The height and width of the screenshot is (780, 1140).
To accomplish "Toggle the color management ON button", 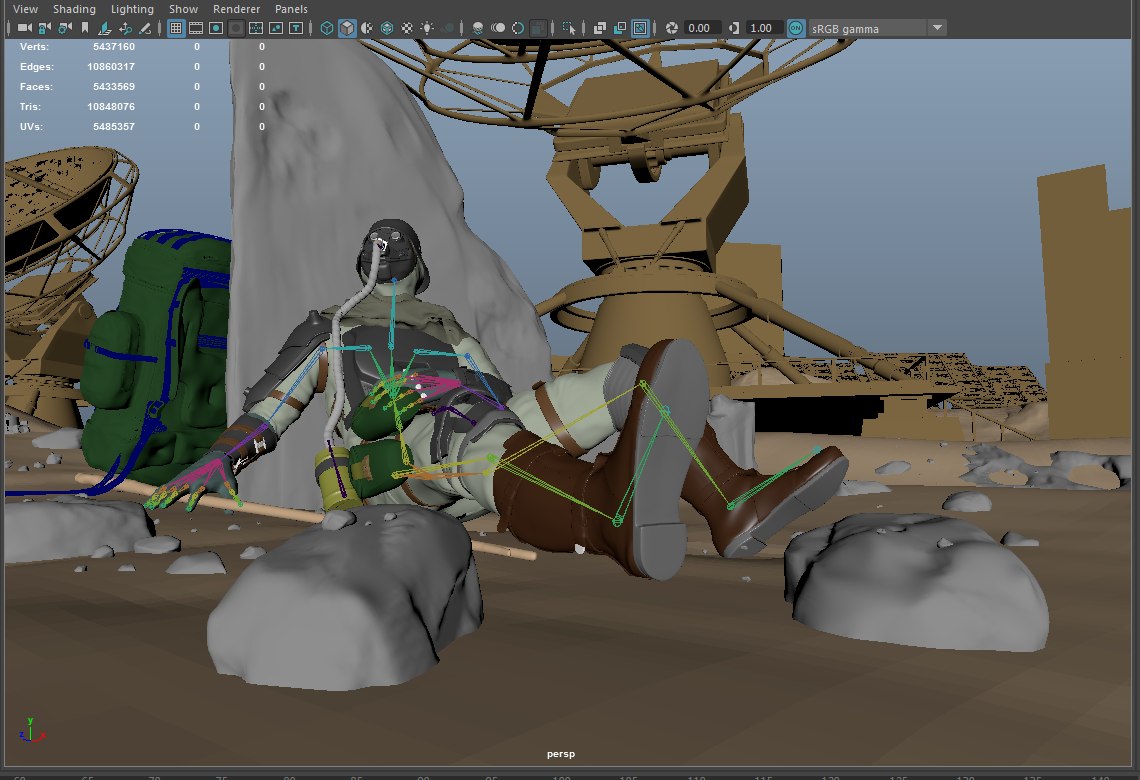I will pos(796,28).
